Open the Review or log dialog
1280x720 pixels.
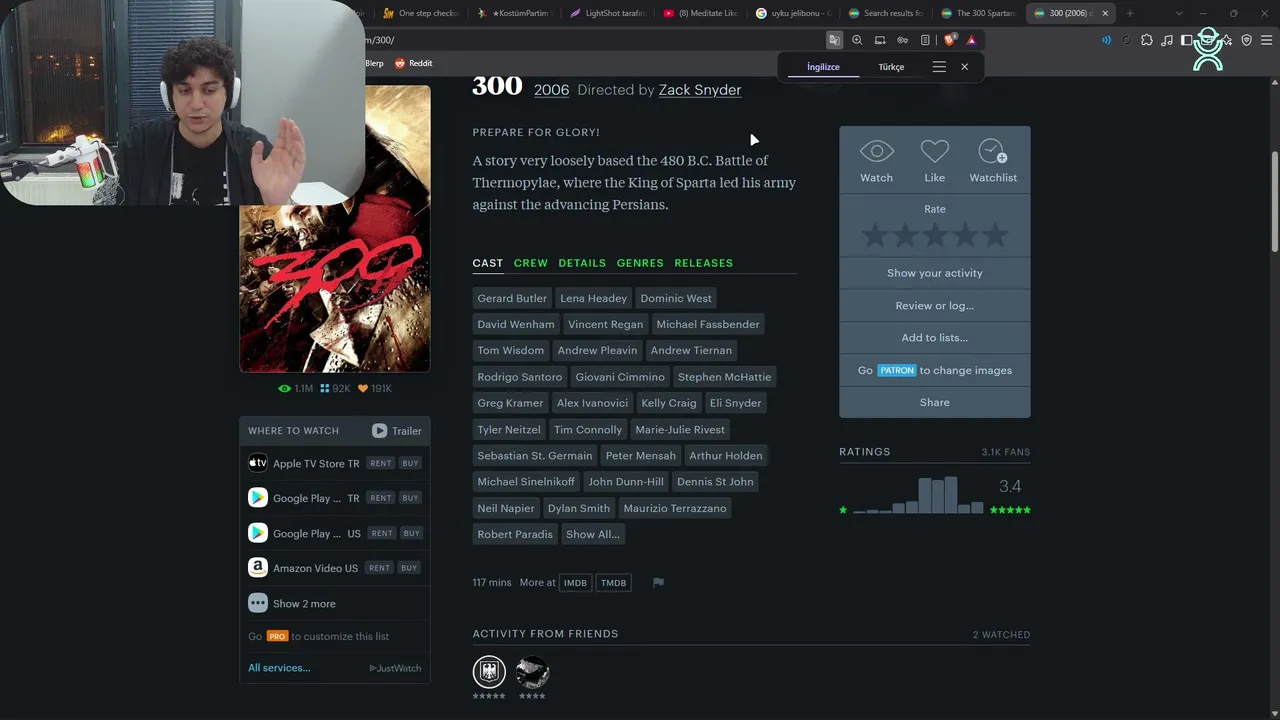(x=935, y=306)
